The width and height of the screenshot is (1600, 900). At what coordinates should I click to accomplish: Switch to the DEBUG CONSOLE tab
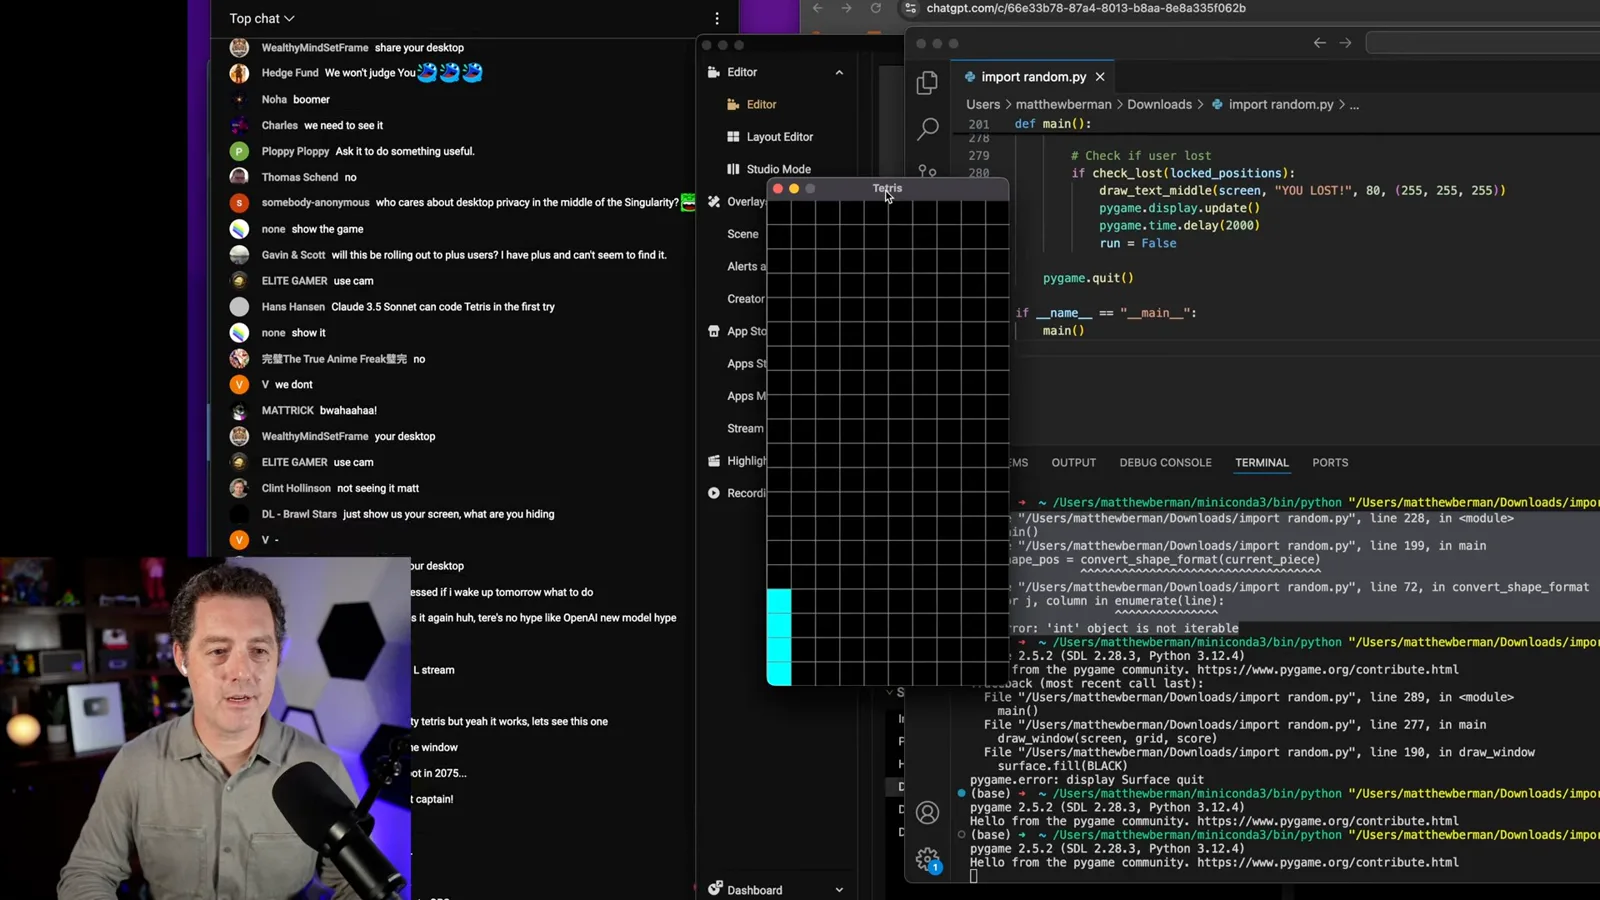pos(1165,463)
